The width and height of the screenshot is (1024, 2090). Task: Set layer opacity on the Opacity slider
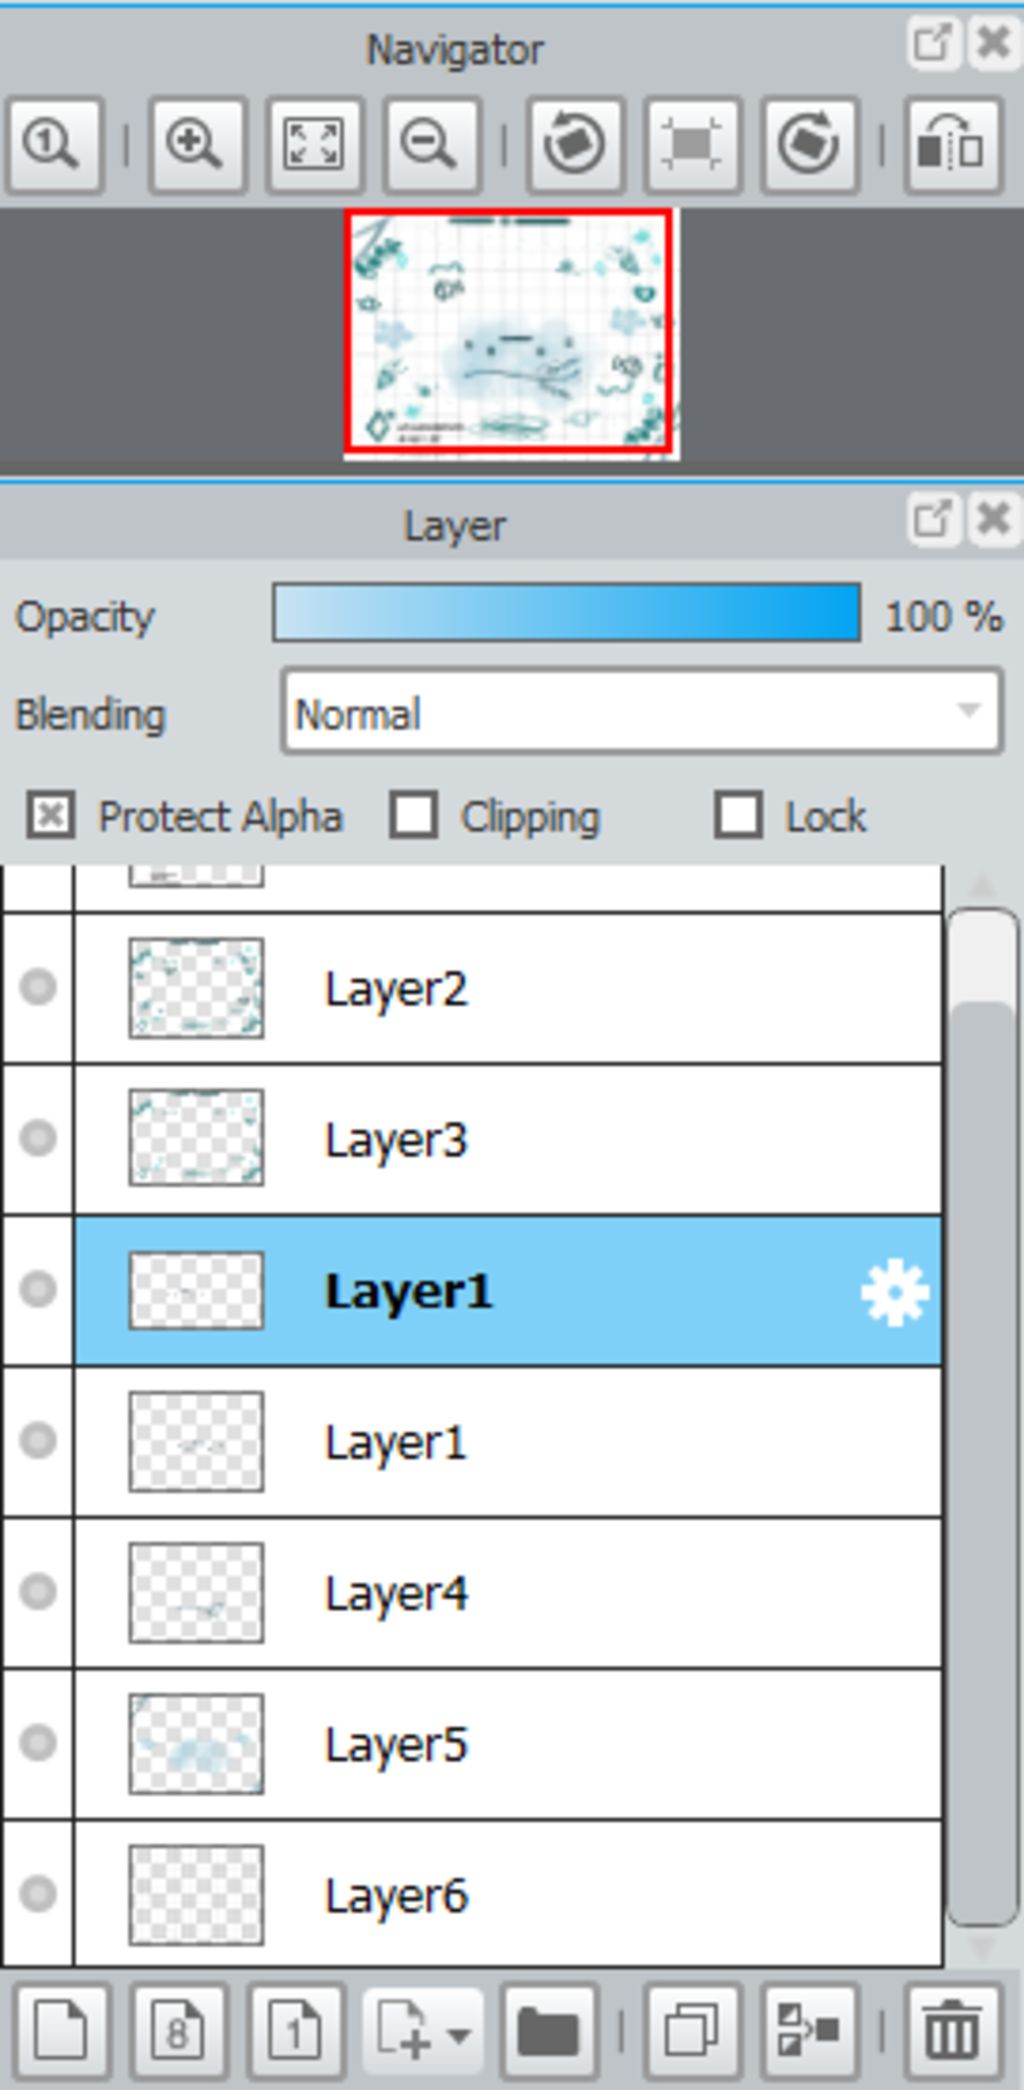(x=567, y=613)
